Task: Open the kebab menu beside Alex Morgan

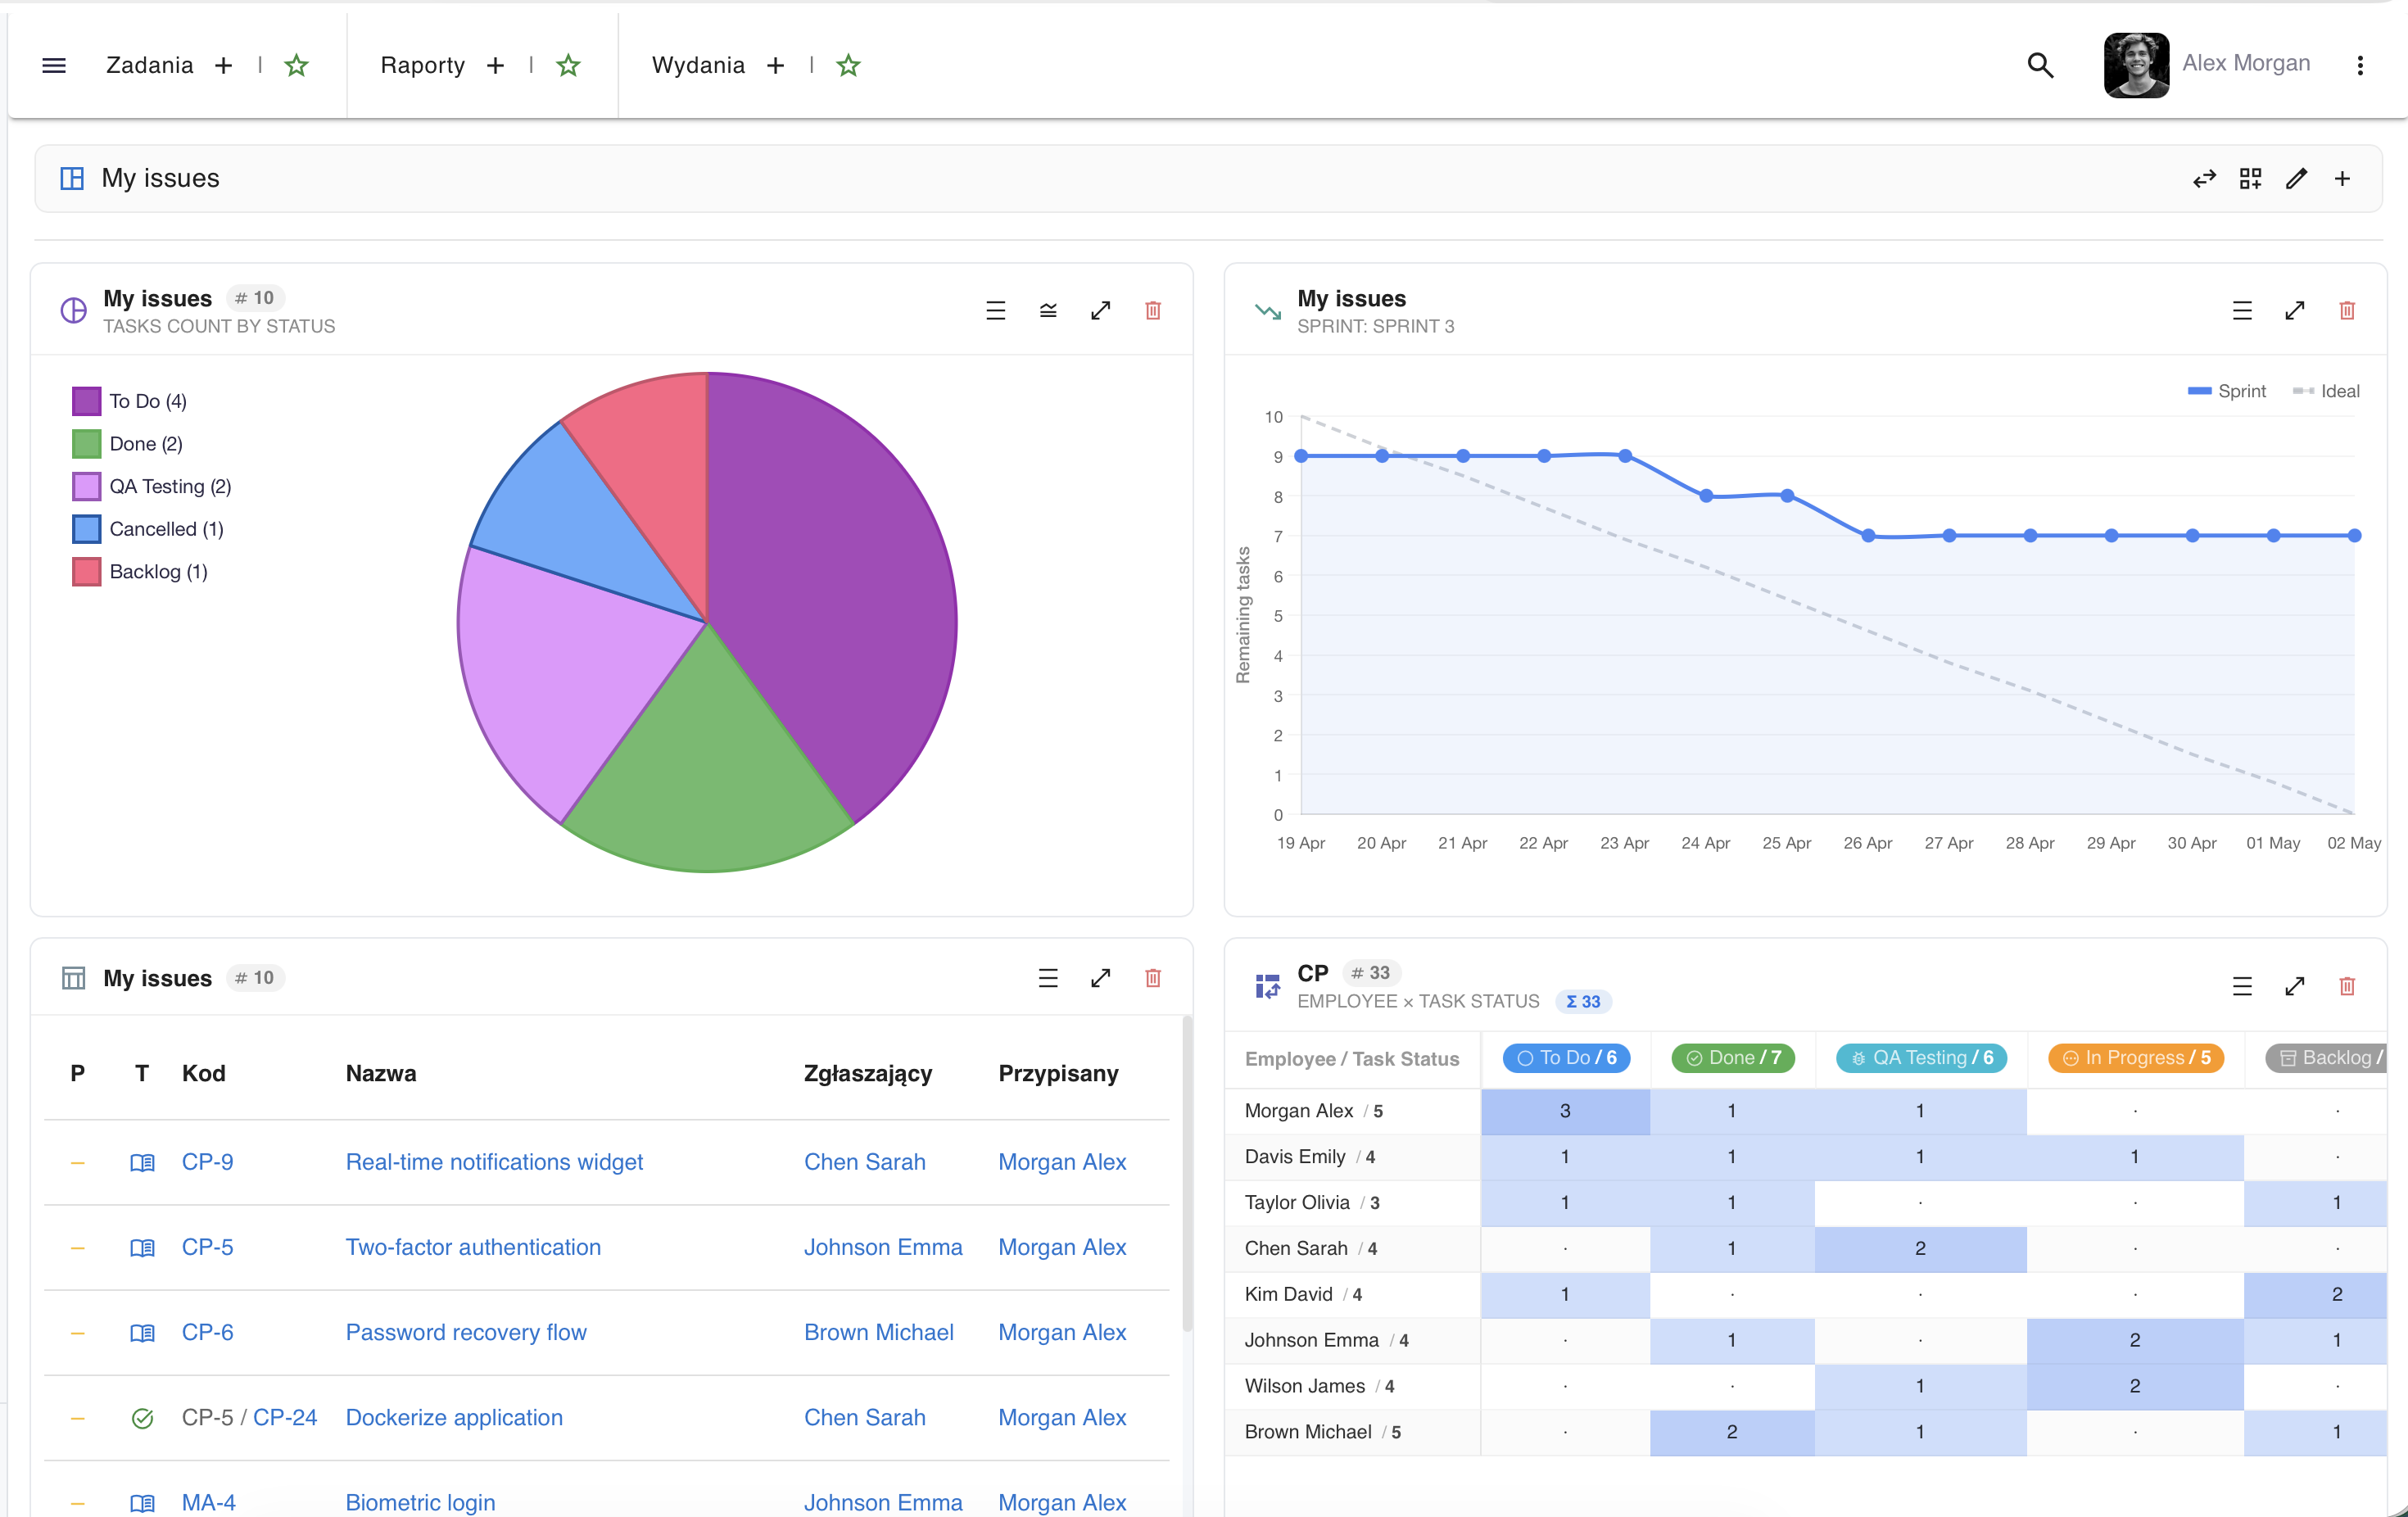Action: pyautogui.click(x=2360, y=66)
